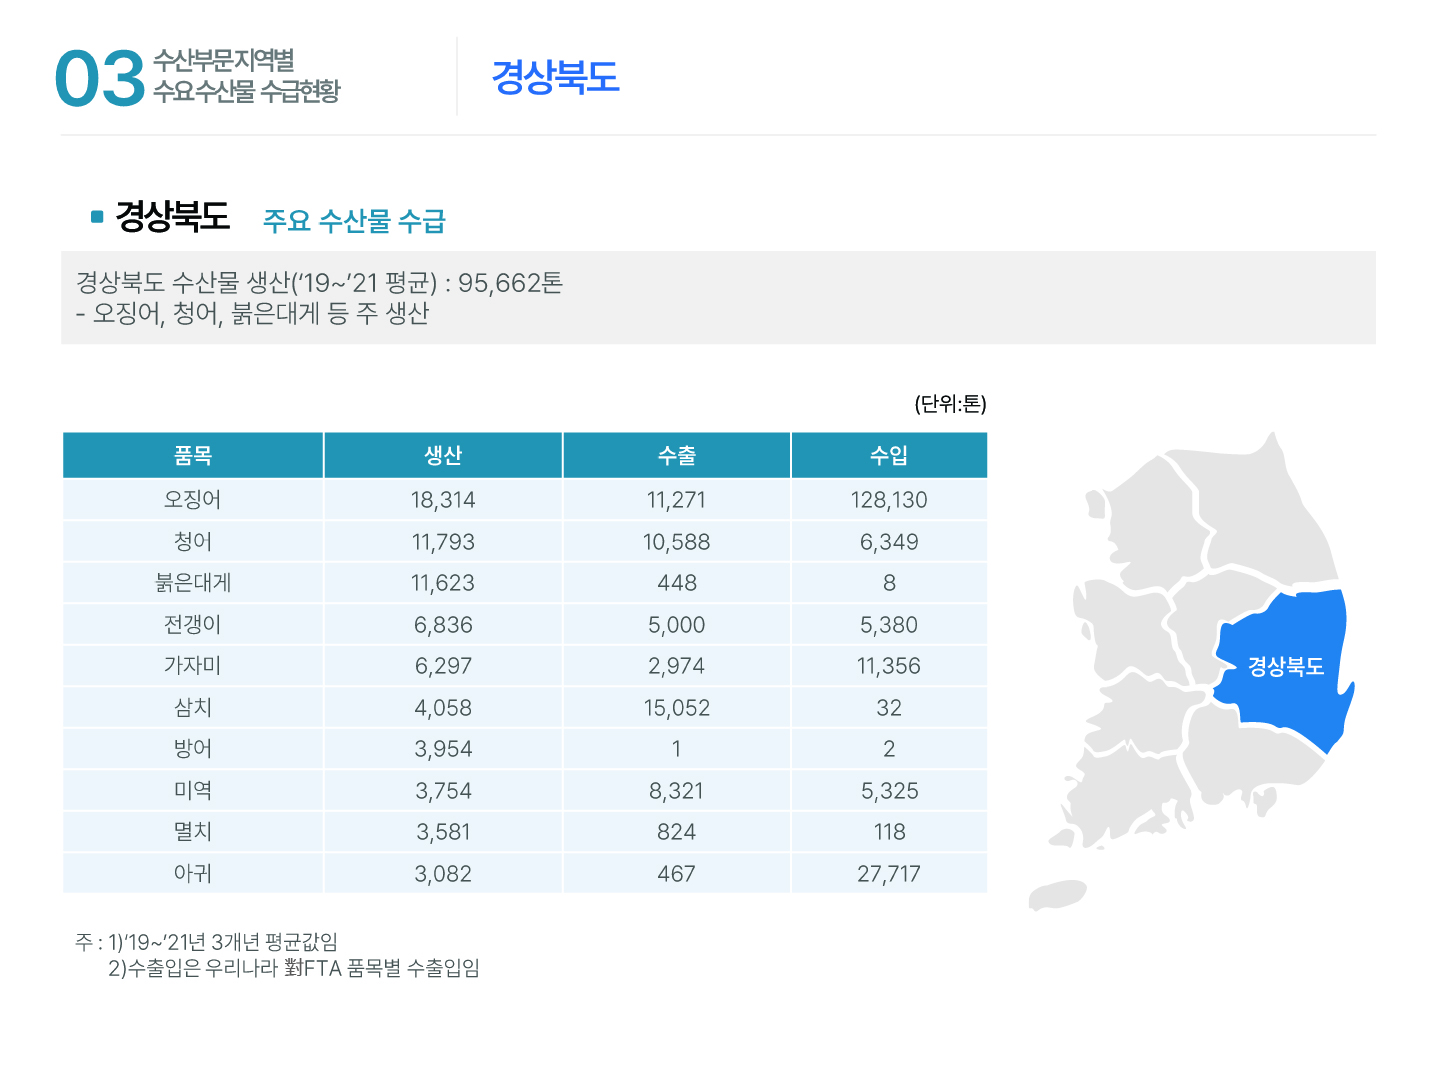Click the "(단위:톤)" unit label
The image size is (1440, 1080).
pyautogui.click(x=950, y=403)
